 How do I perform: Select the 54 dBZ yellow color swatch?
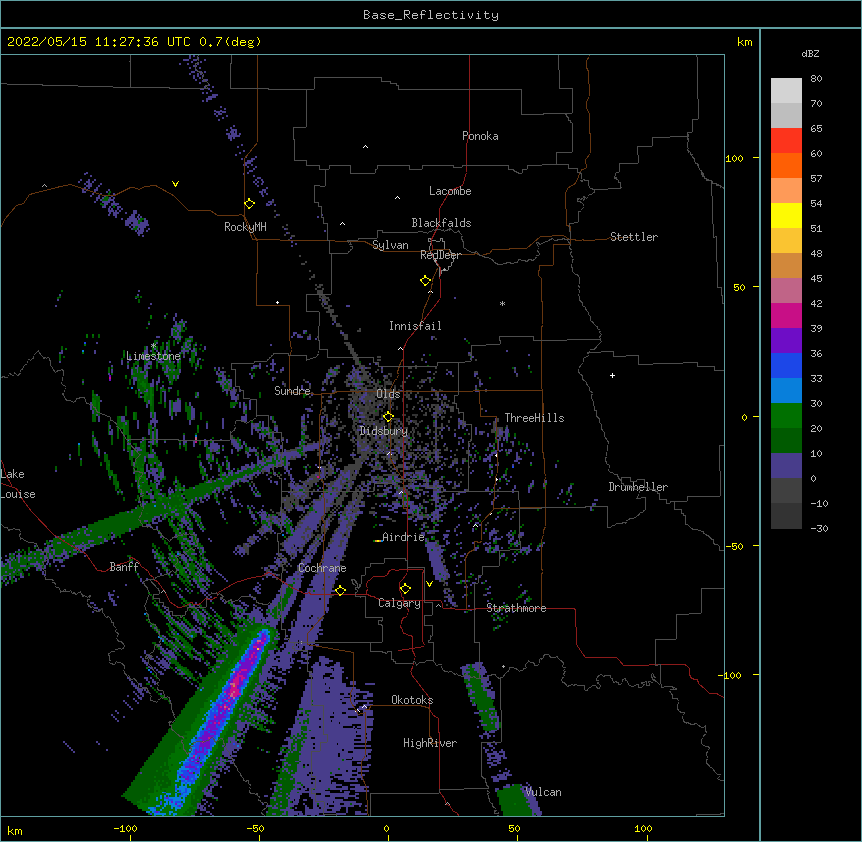click(x=786, y=215)
